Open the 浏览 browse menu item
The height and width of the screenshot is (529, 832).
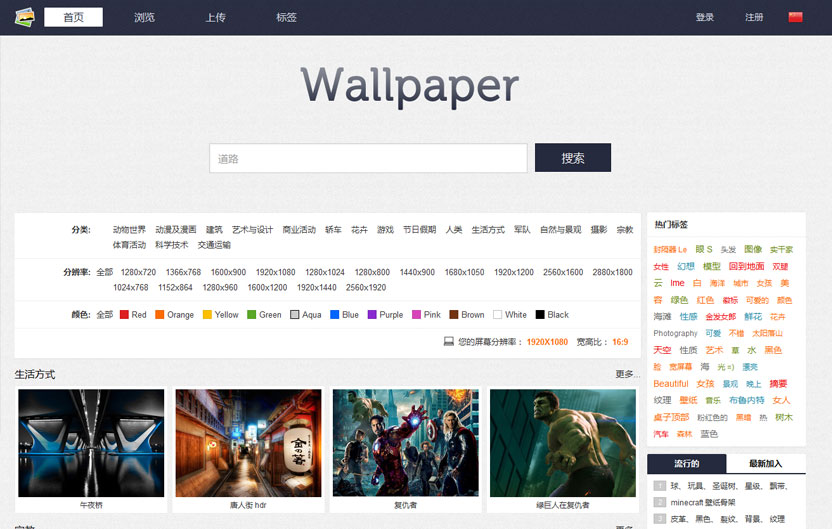144,18
